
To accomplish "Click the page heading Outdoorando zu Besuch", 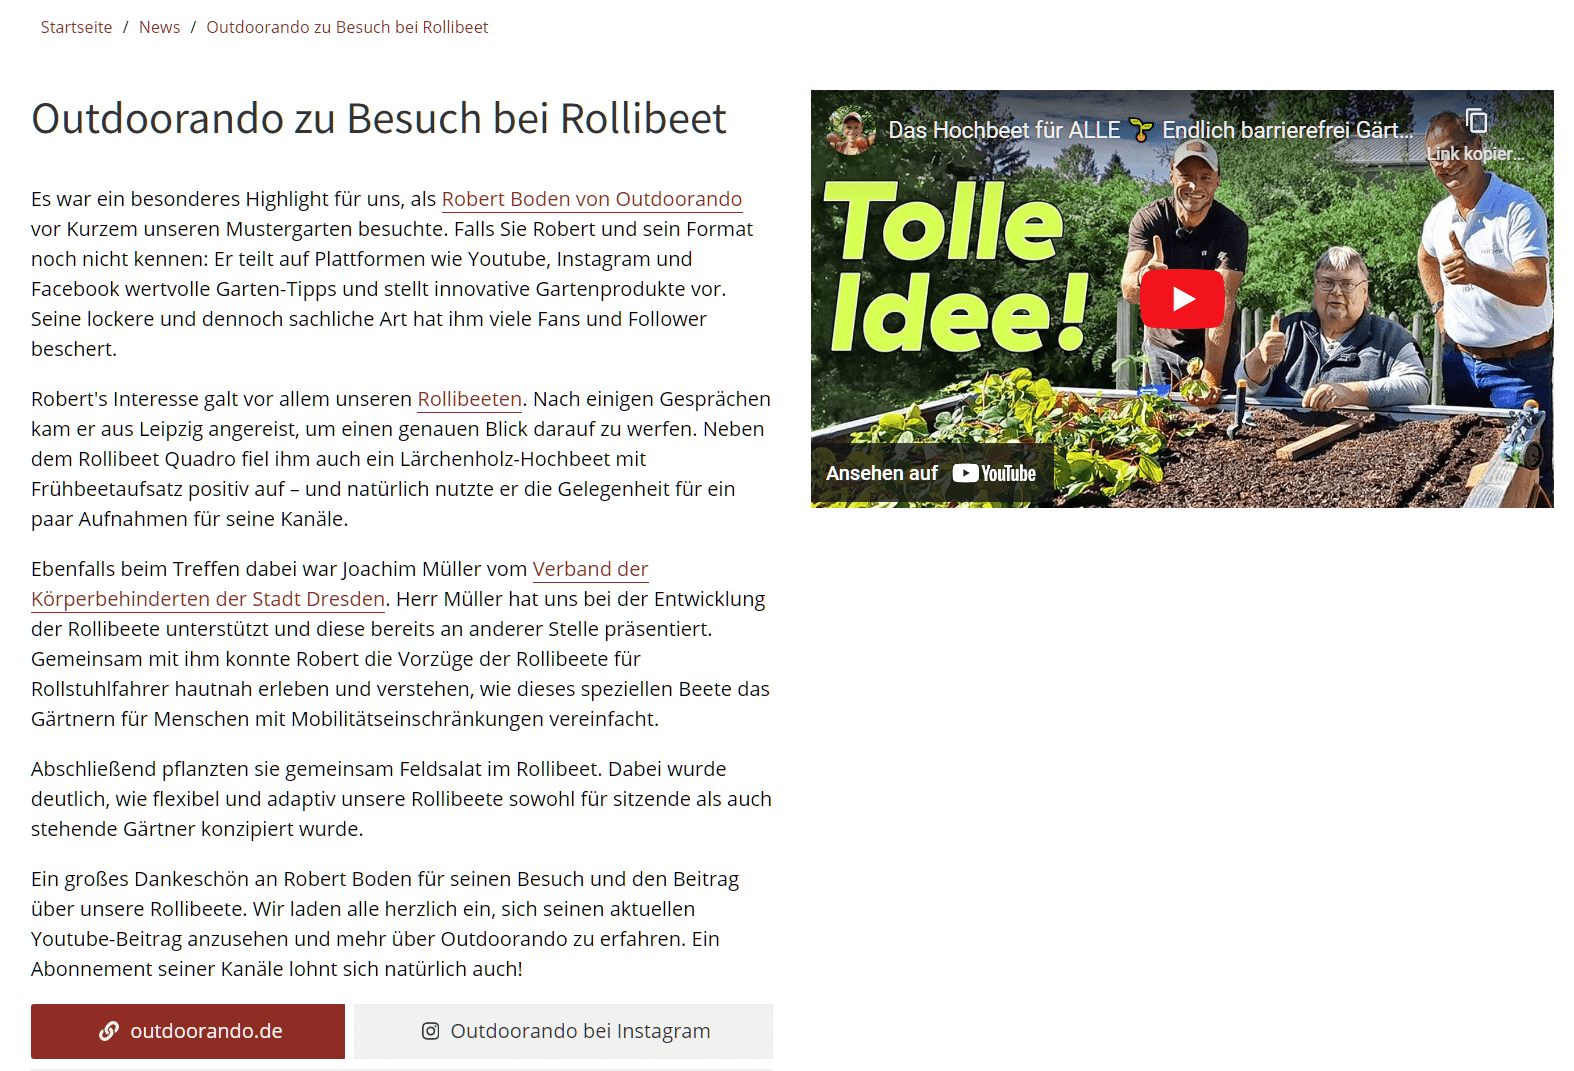I will click(x=379, y=118).
